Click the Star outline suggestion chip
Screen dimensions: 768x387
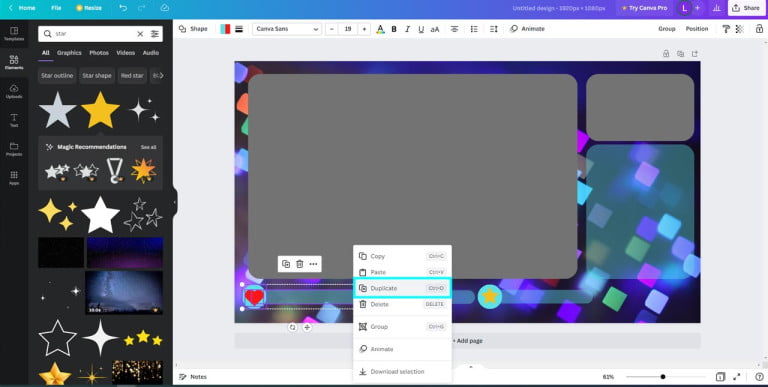[x=57, y=75]
